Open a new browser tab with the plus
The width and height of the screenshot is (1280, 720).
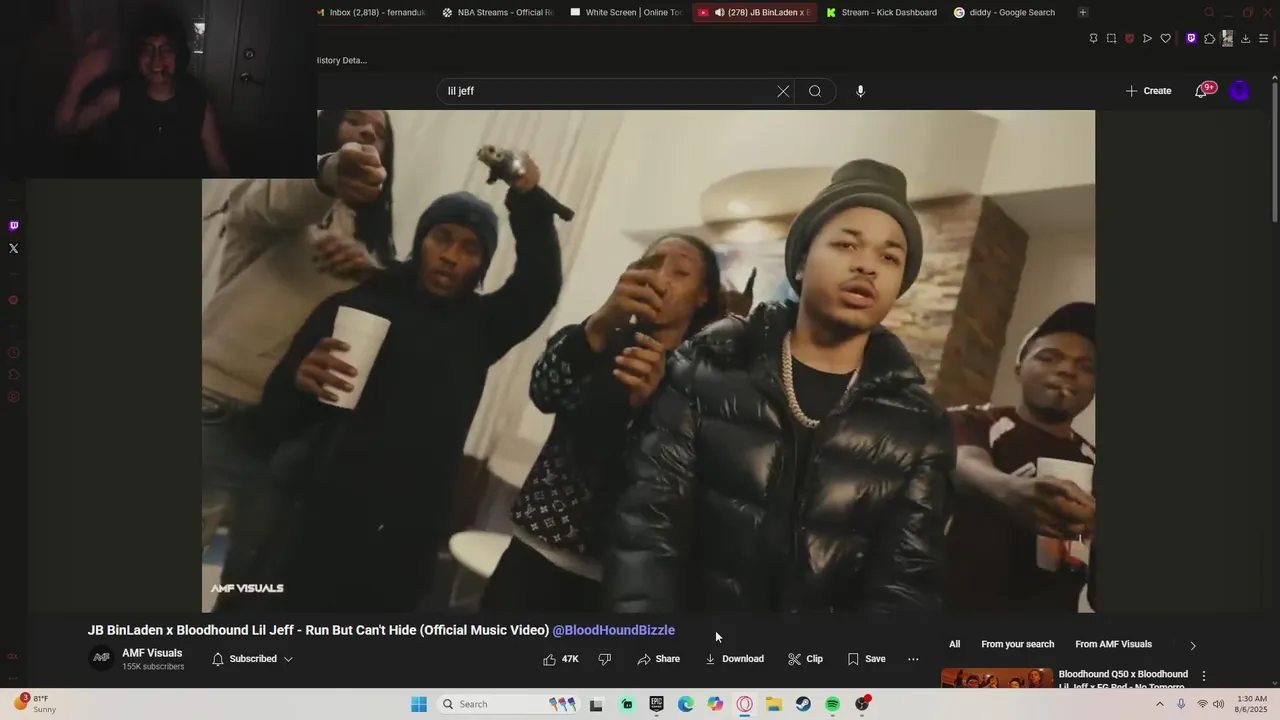(x=1083, y=12)
